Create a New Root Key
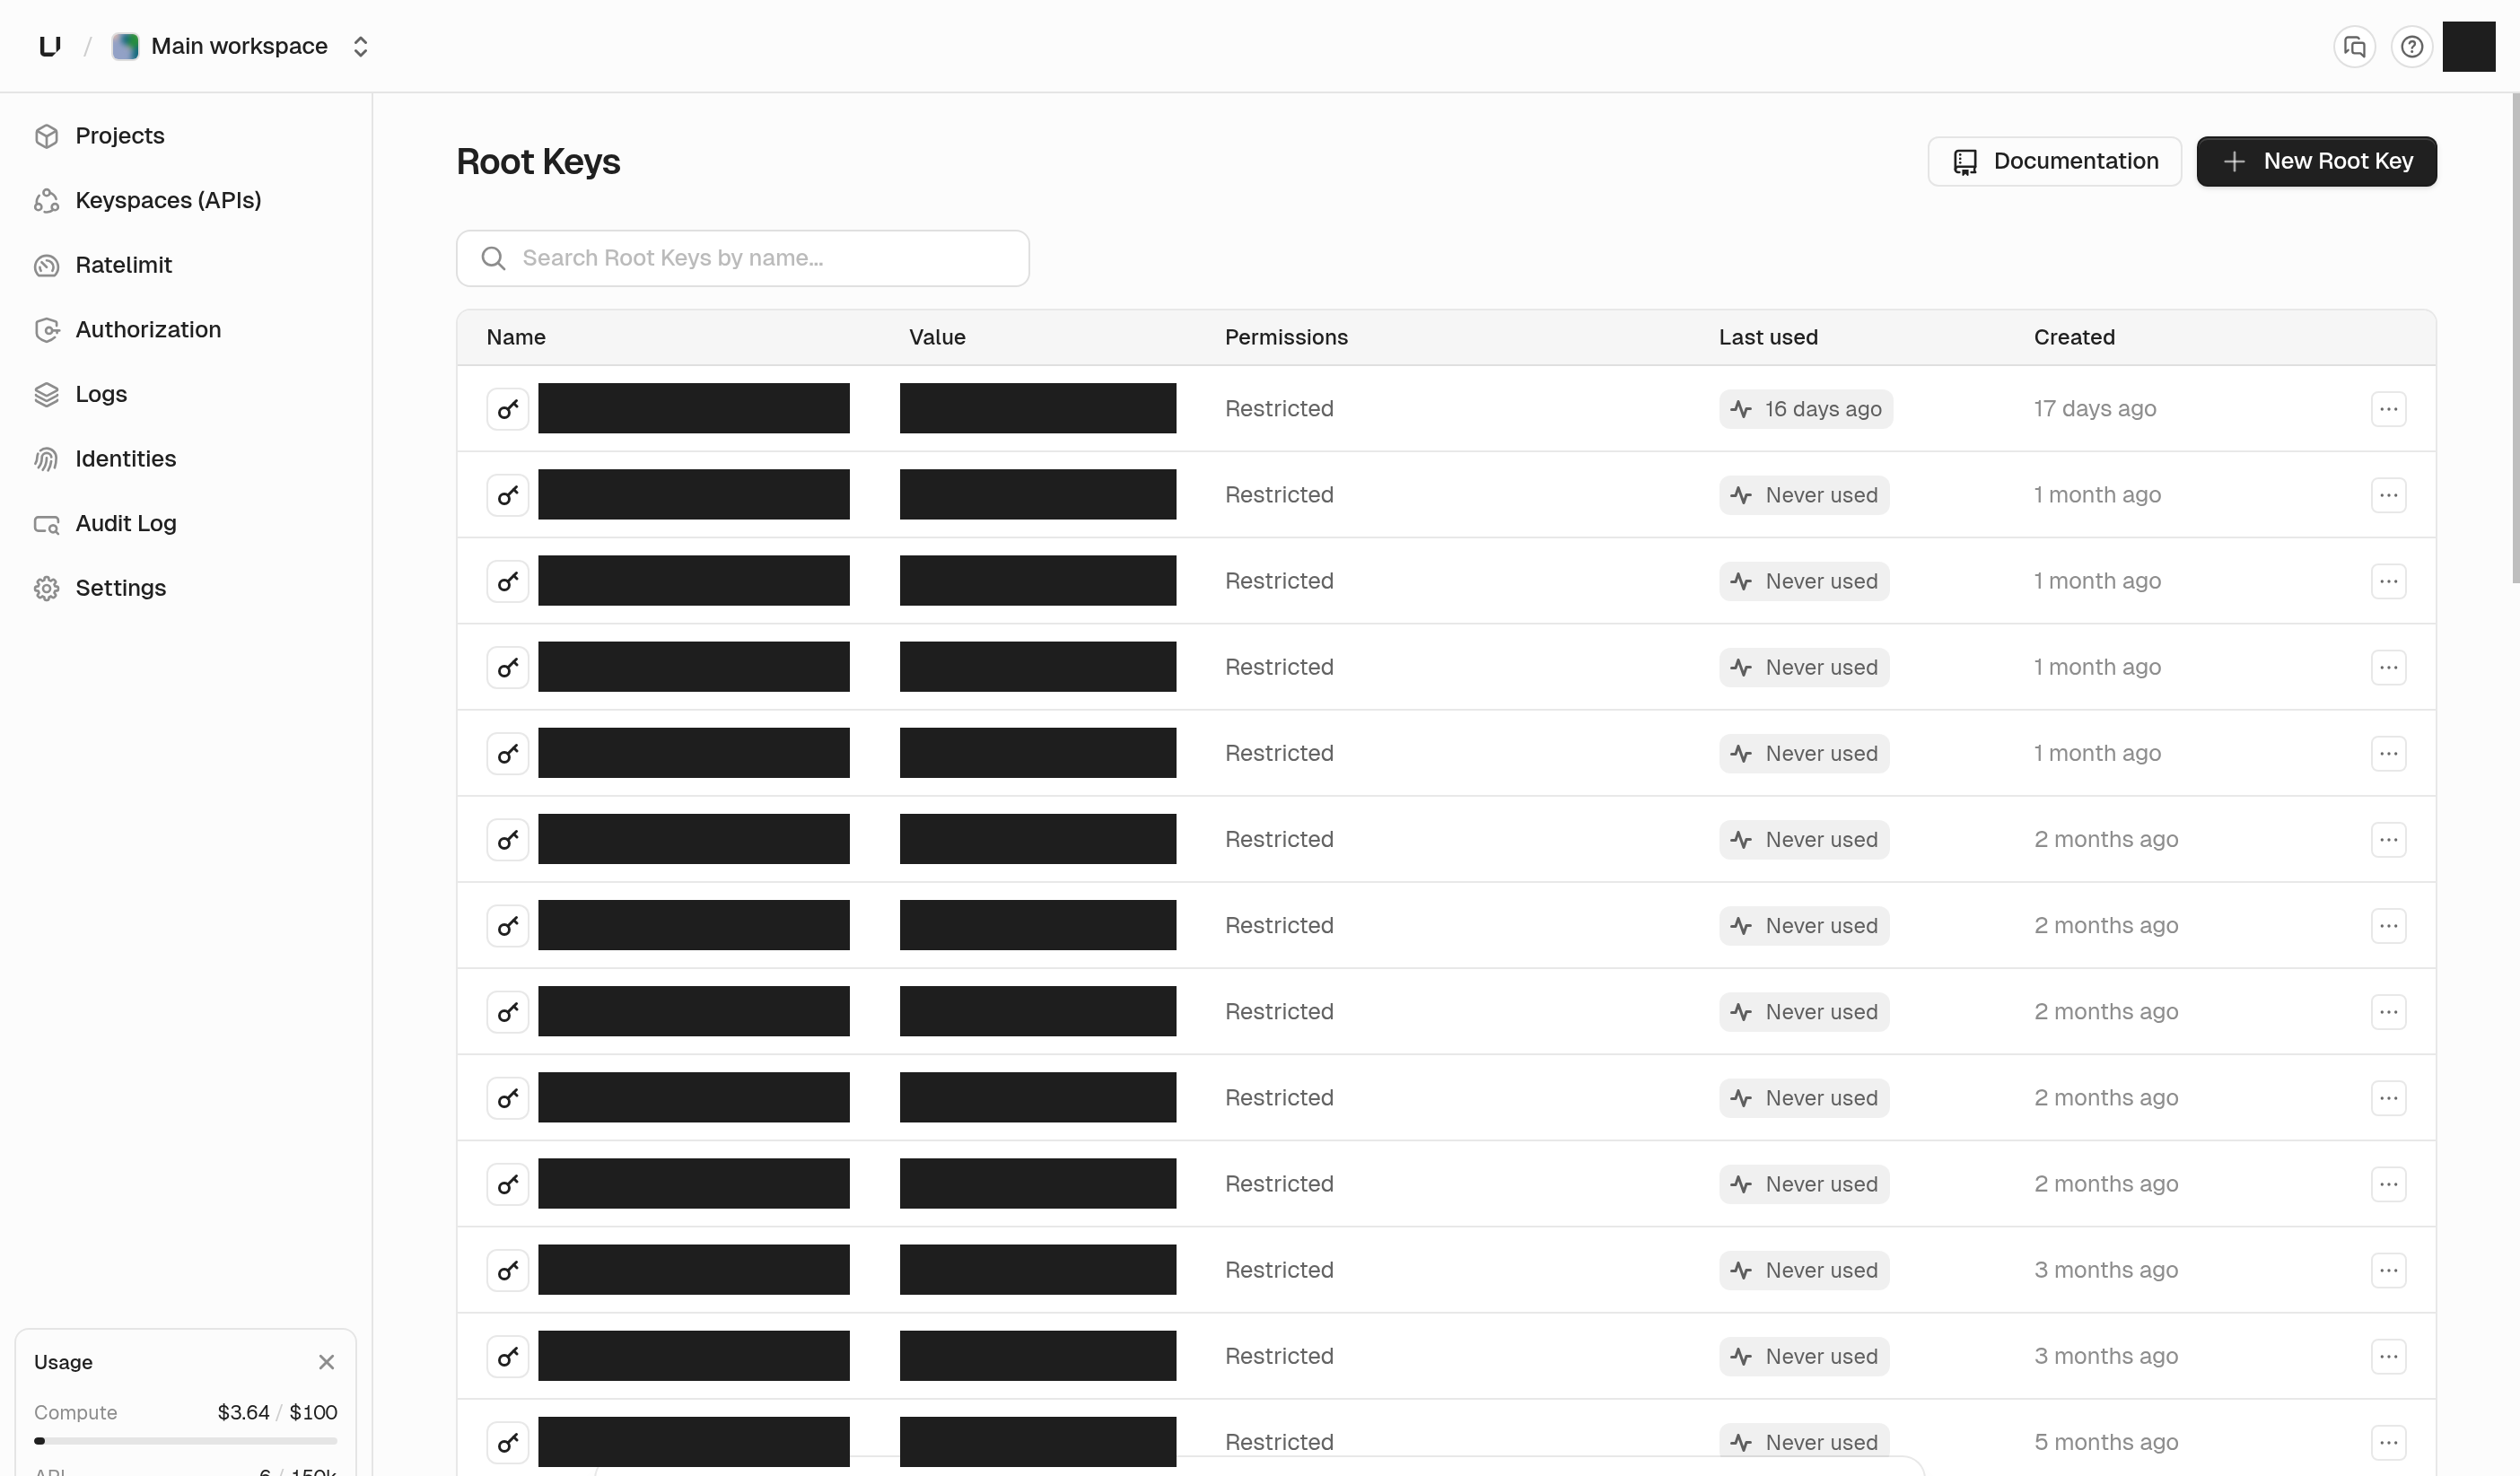The width and height of the screenshot is (2520, 1476). [x=2316, y=161]
